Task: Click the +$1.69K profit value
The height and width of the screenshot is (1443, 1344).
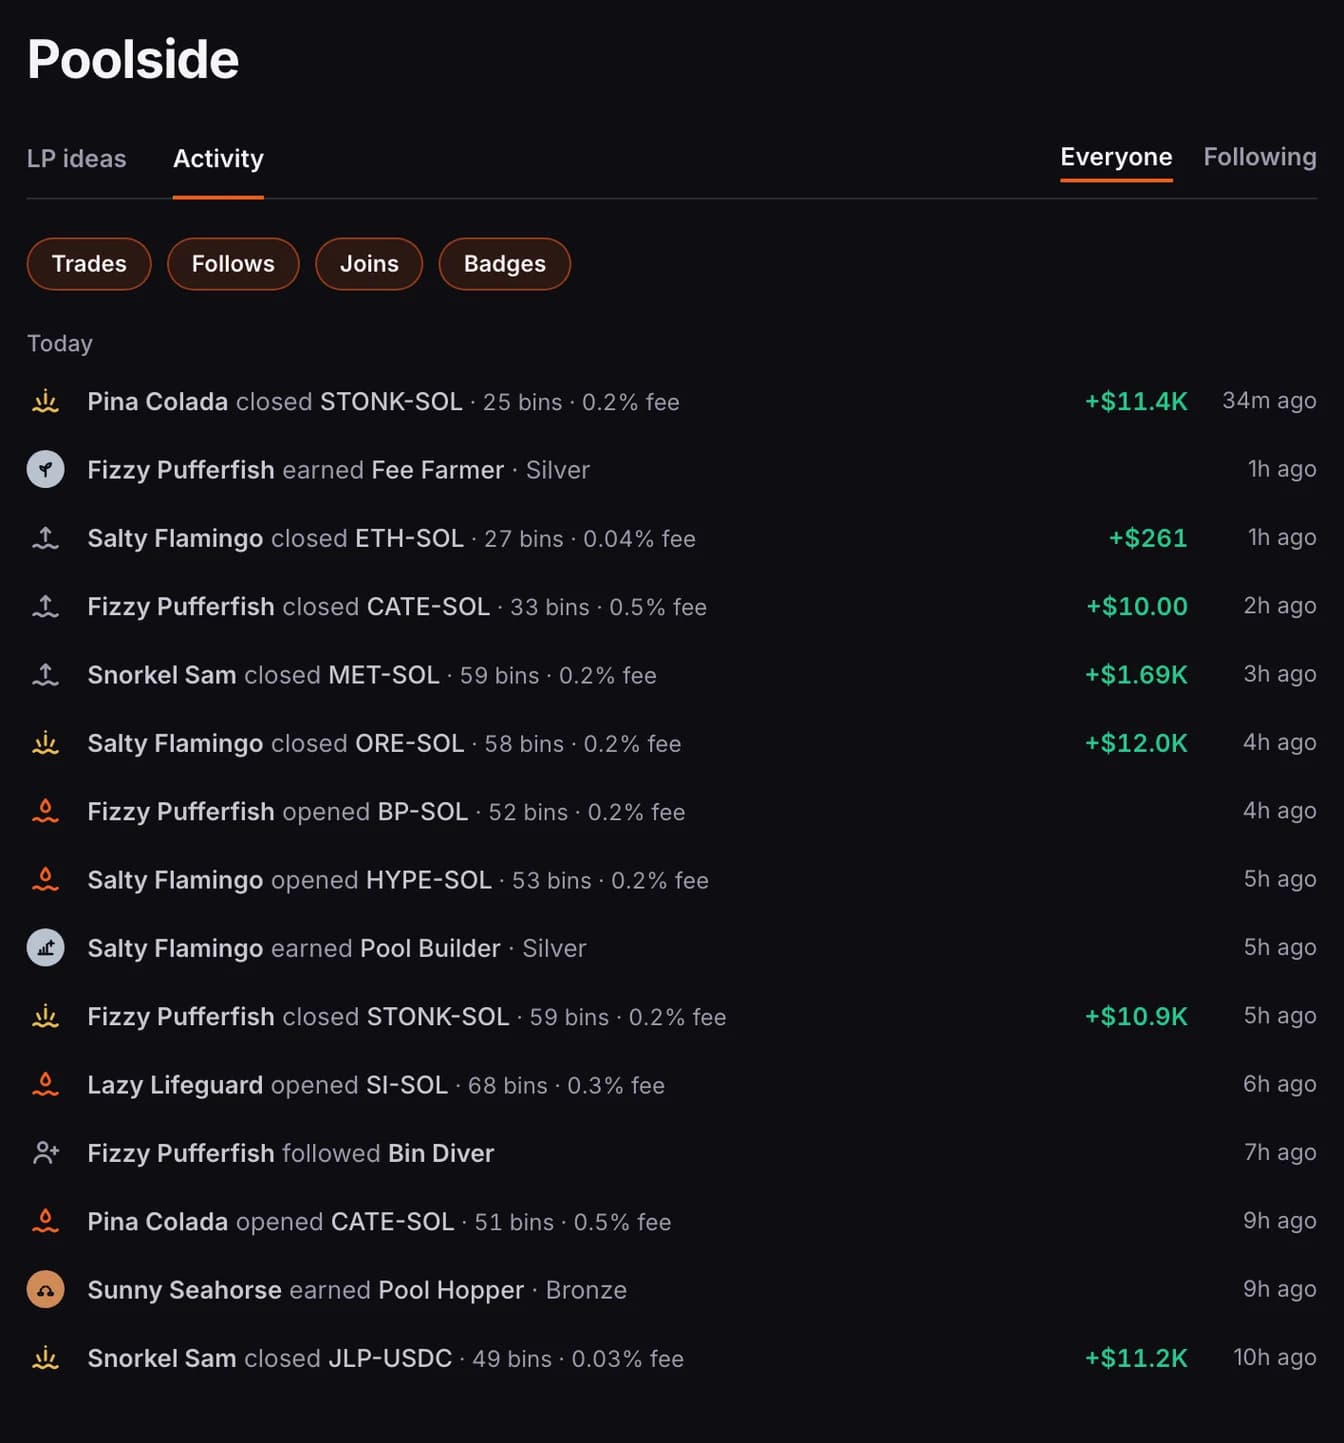Action: click(1136, 675)
